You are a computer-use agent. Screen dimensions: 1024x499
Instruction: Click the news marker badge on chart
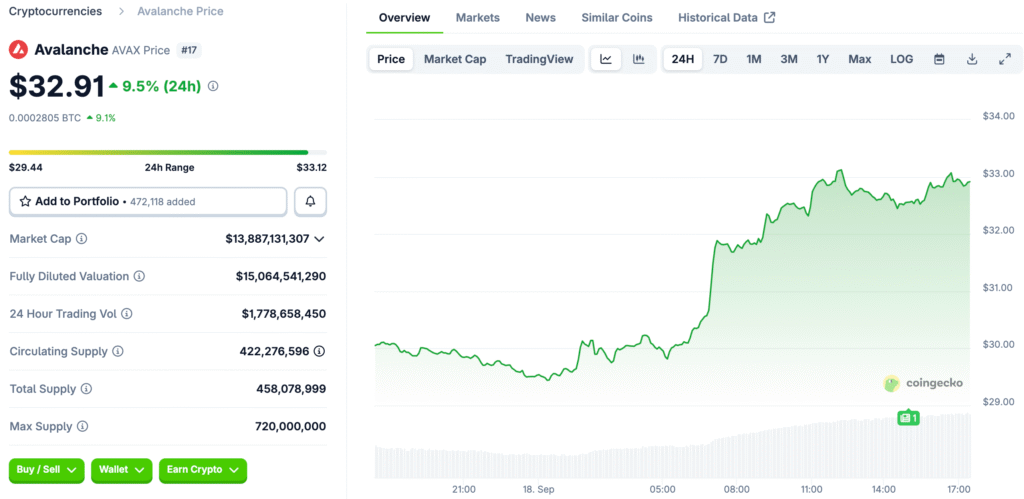(908, 417)
